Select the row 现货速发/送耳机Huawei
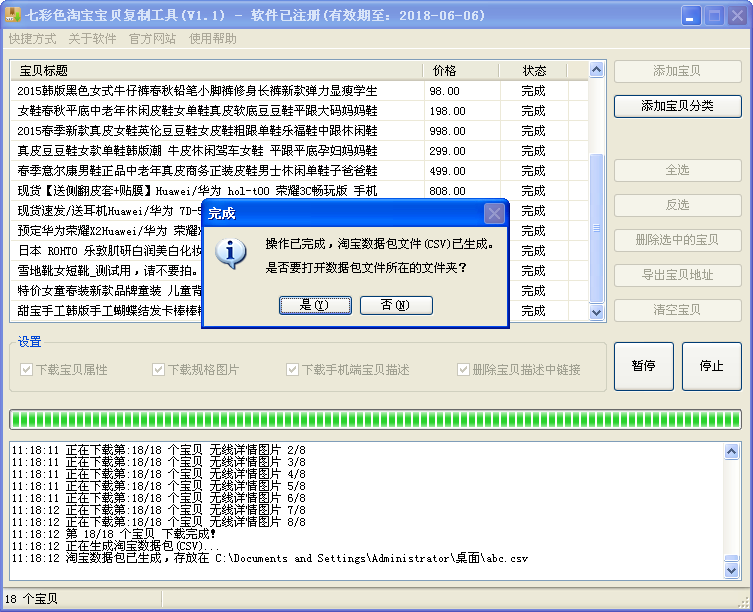The image size is (753, 612). coord(107,211)
